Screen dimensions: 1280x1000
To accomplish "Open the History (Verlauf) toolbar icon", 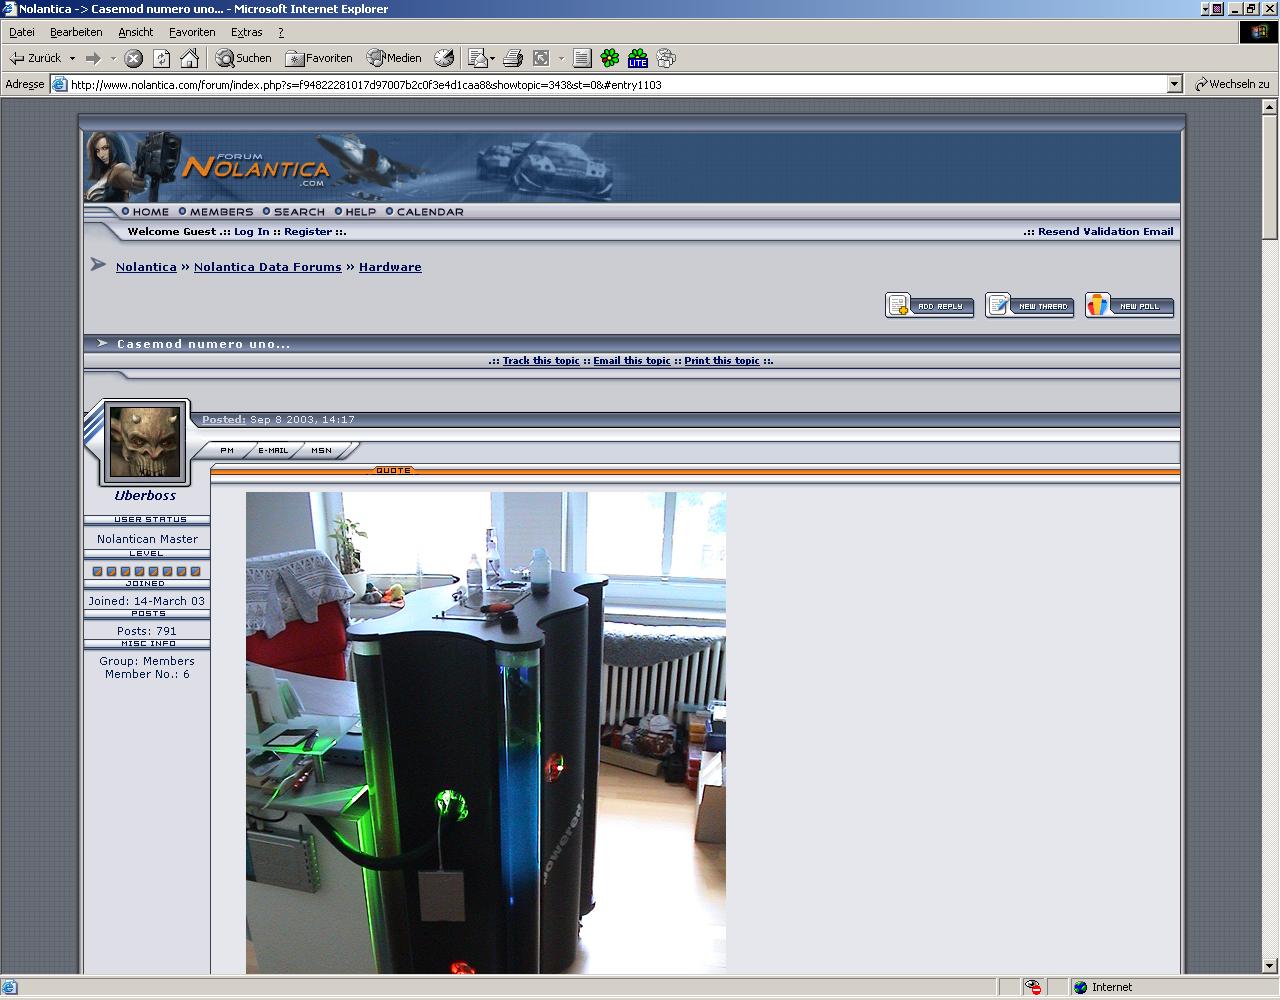I will (444, 58).
